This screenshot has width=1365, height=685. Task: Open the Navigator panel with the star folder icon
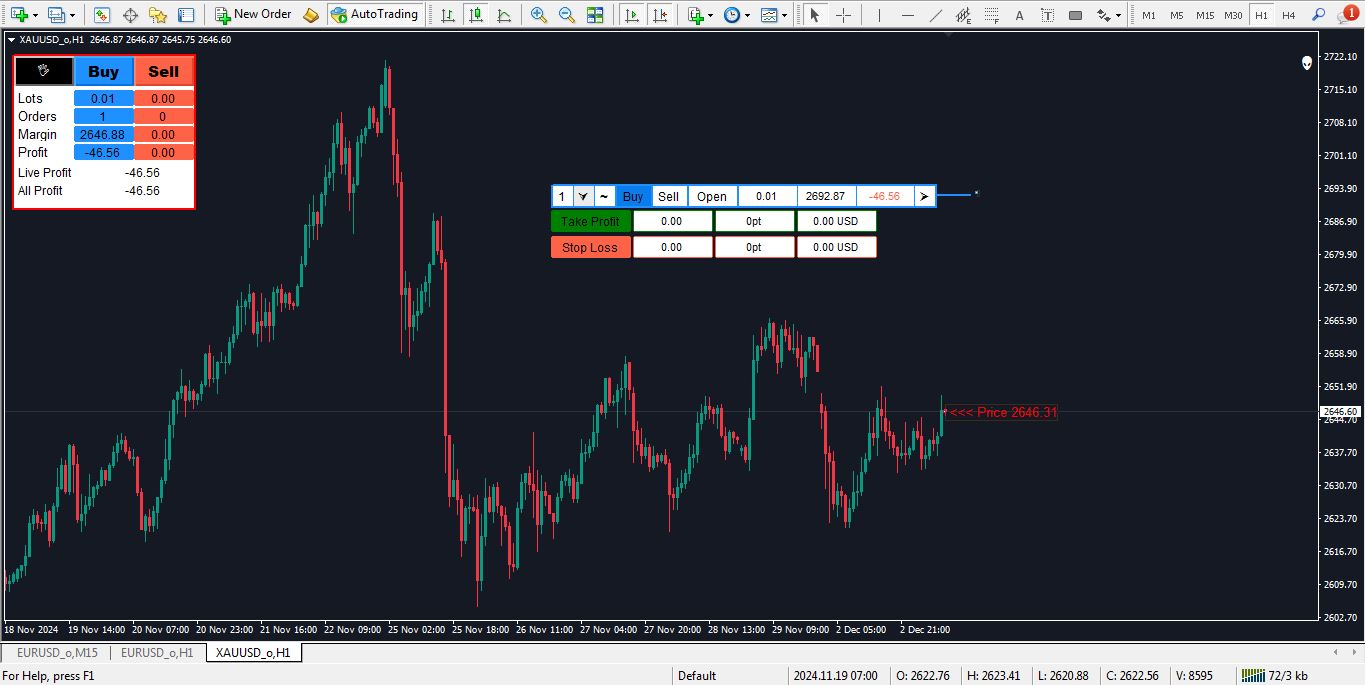point(158,15)
